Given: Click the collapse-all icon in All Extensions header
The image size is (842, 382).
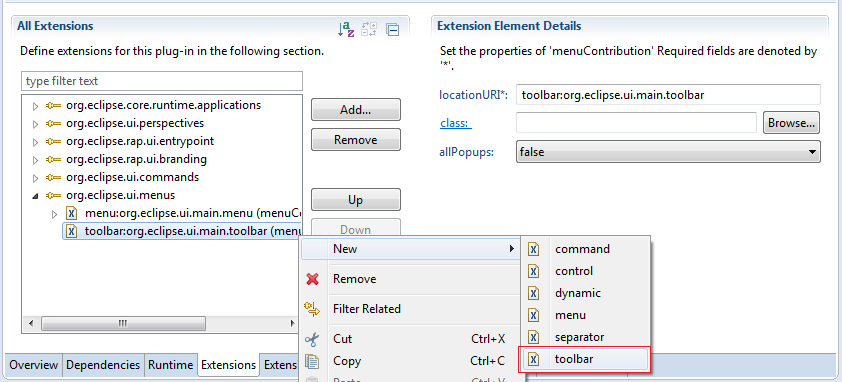Looking at the screenshot, I should coord(393,30).
